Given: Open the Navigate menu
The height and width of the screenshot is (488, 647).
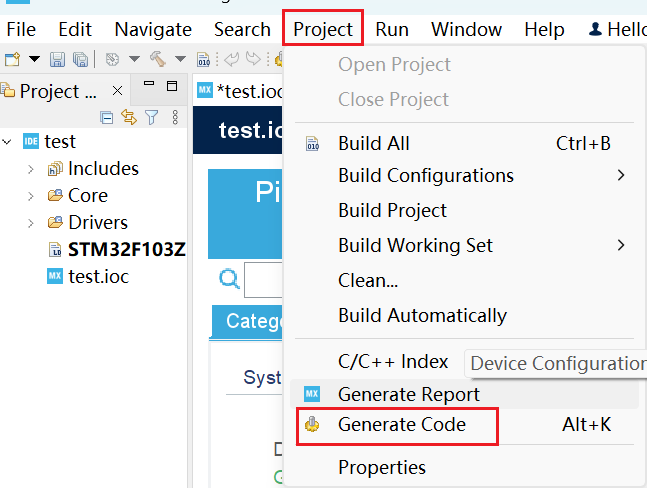Looking at the screenshot, I should coord(153,30).
